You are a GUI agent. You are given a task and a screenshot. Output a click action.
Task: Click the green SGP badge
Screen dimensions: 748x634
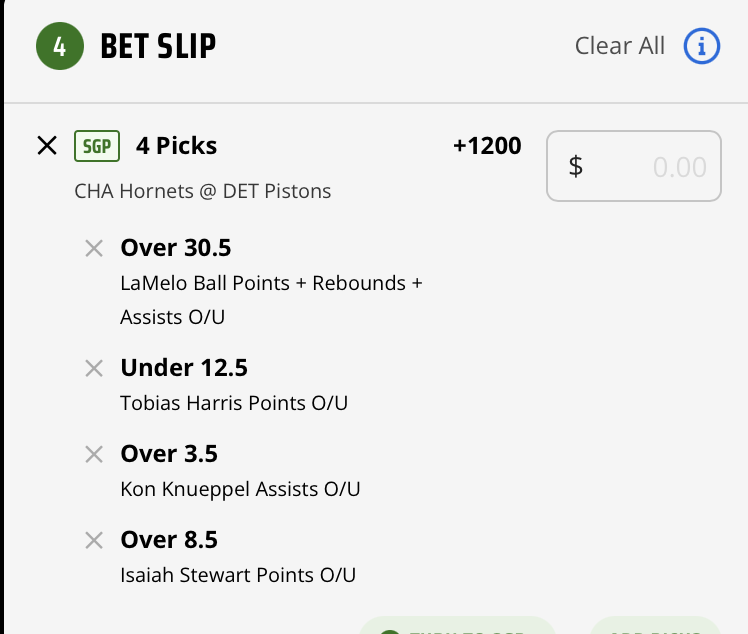coord(97,146)
